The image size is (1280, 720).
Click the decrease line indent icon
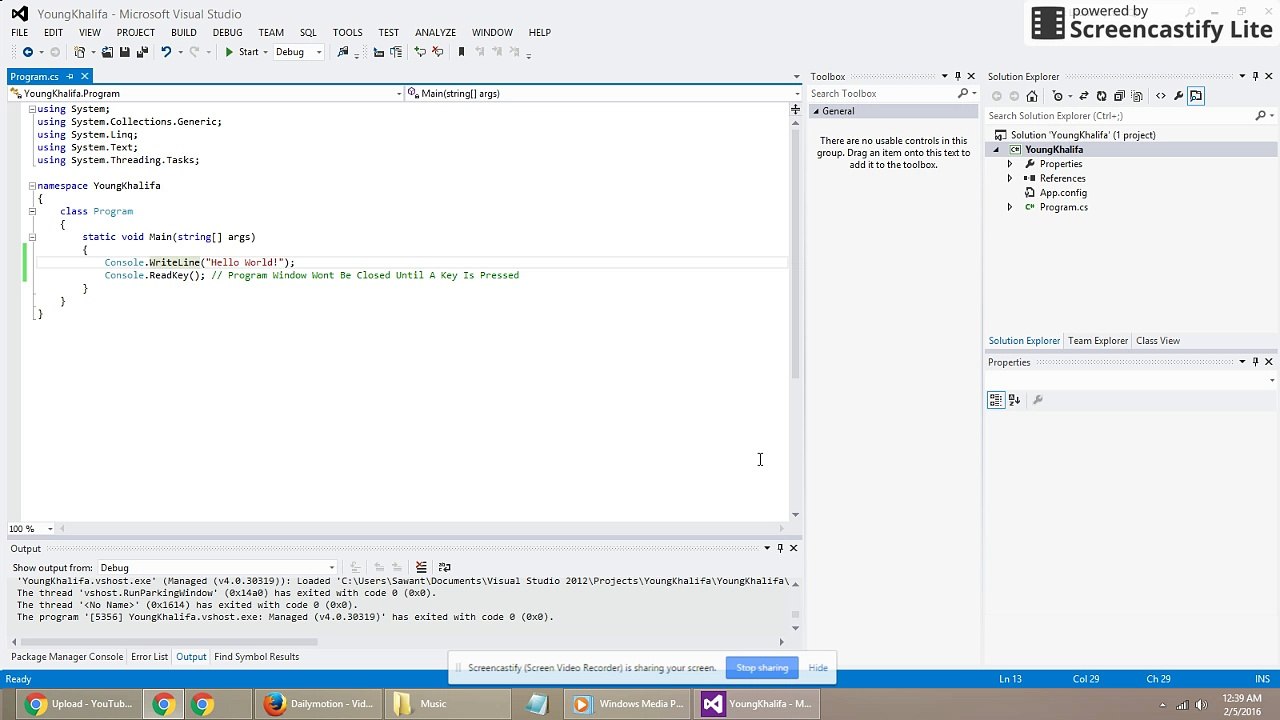pos(378,52)
